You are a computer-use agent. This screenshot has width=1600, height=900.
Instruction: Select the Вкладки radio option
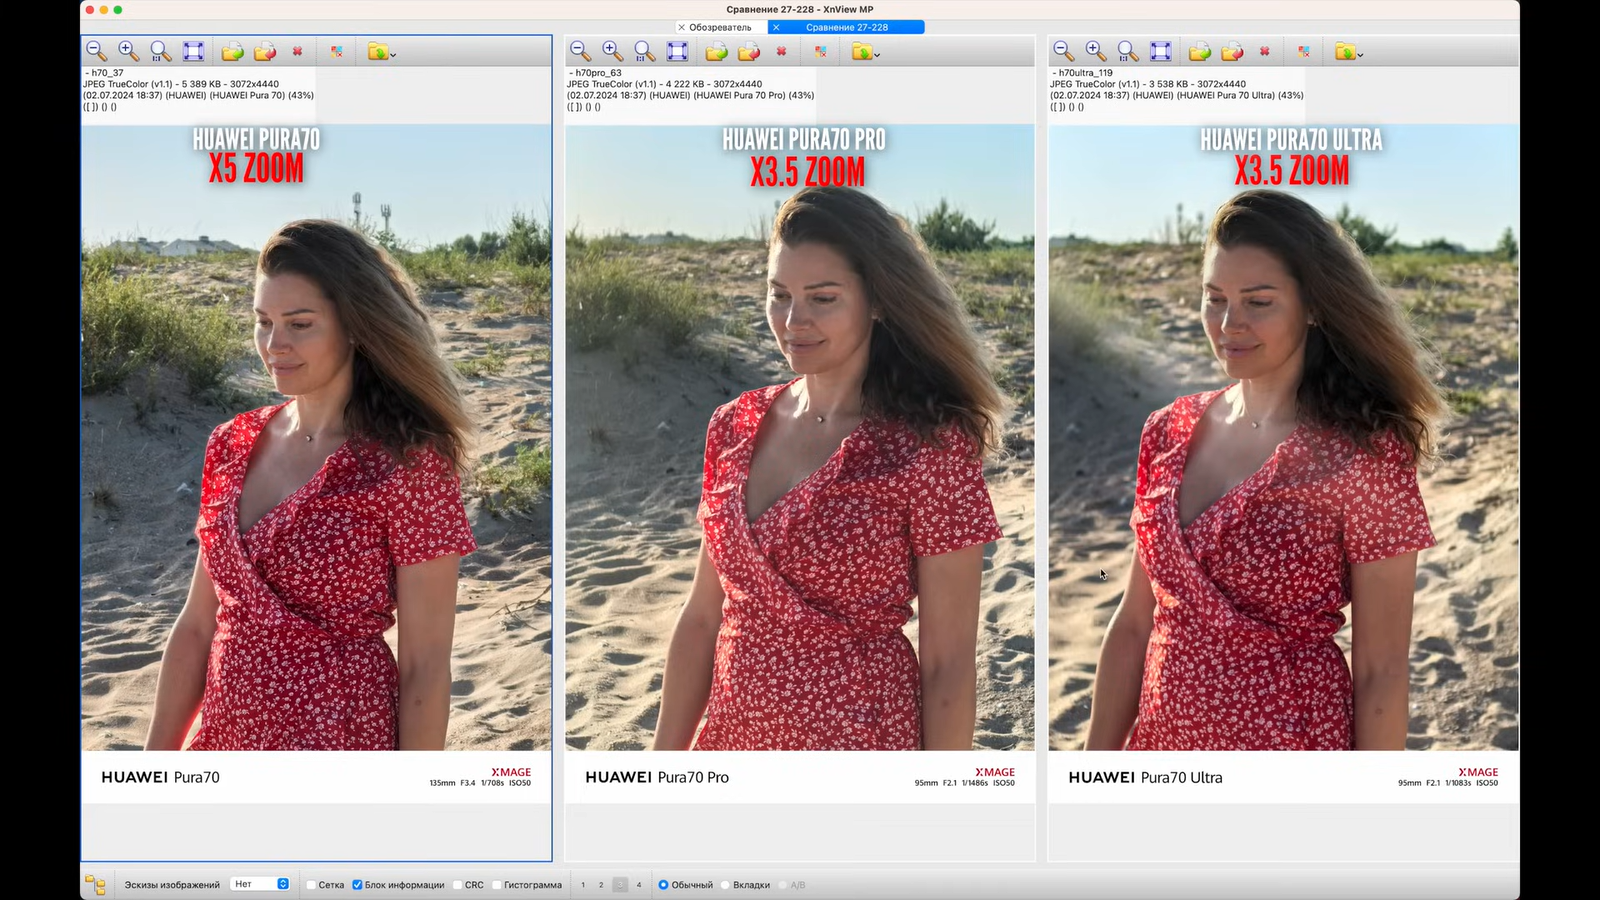click(x=726, y=885)
